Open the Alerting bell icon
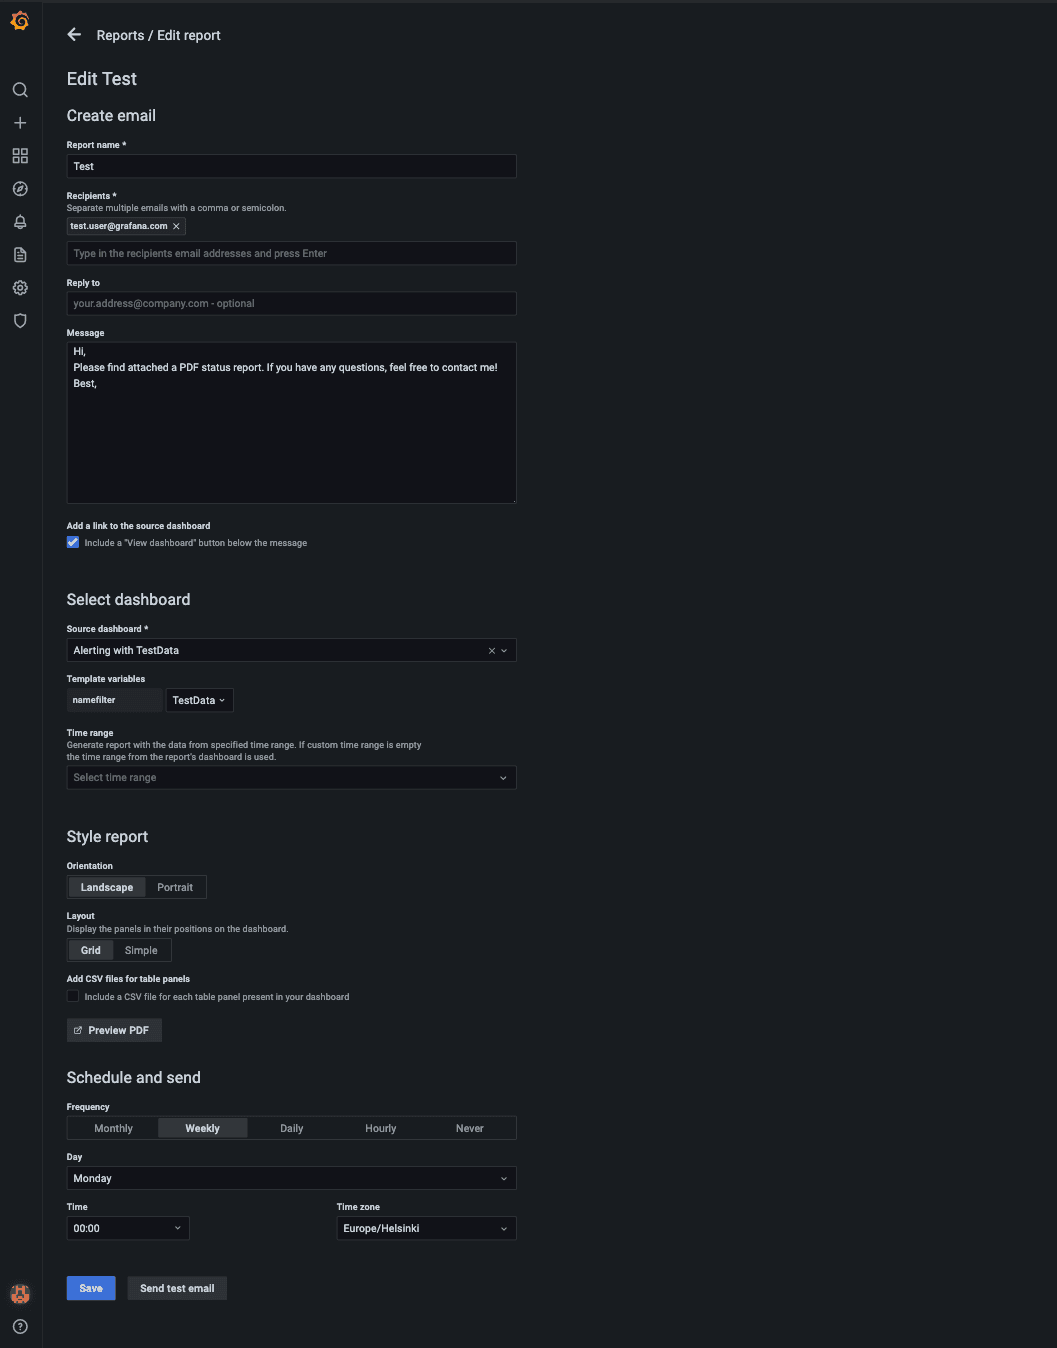This screenshot has width=1057, height=1348. tap(20, 222)
